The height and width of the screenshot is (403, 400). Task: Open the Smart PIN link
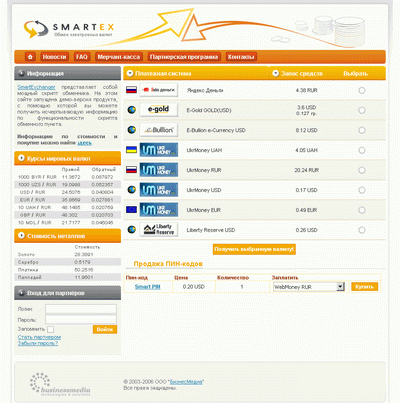pyautogui.click(x=147, y=287)
